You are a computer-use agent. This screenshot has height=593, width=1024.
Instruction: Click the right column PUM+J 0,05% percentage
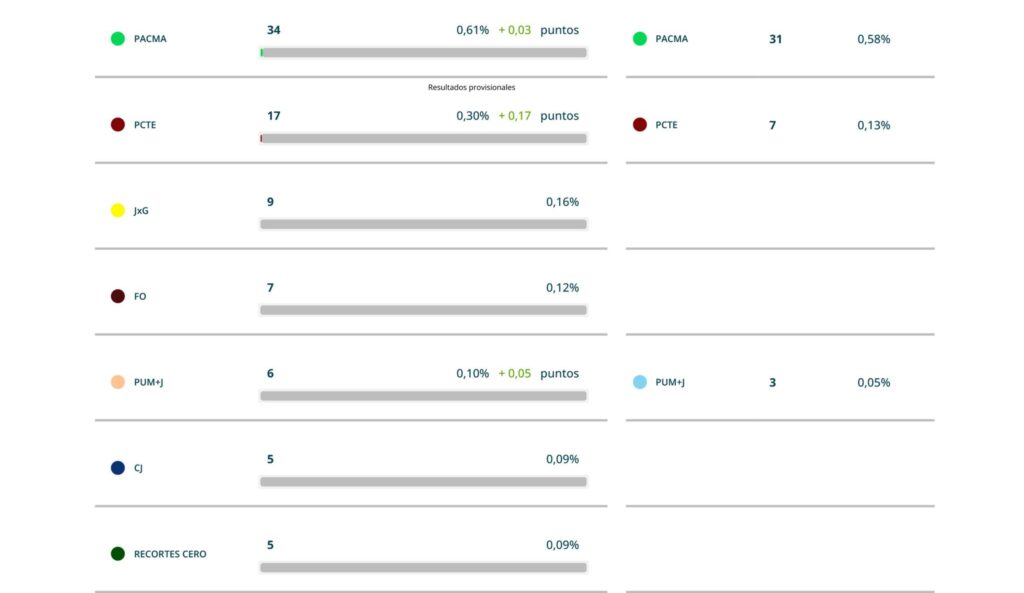[x=874, y=382]
